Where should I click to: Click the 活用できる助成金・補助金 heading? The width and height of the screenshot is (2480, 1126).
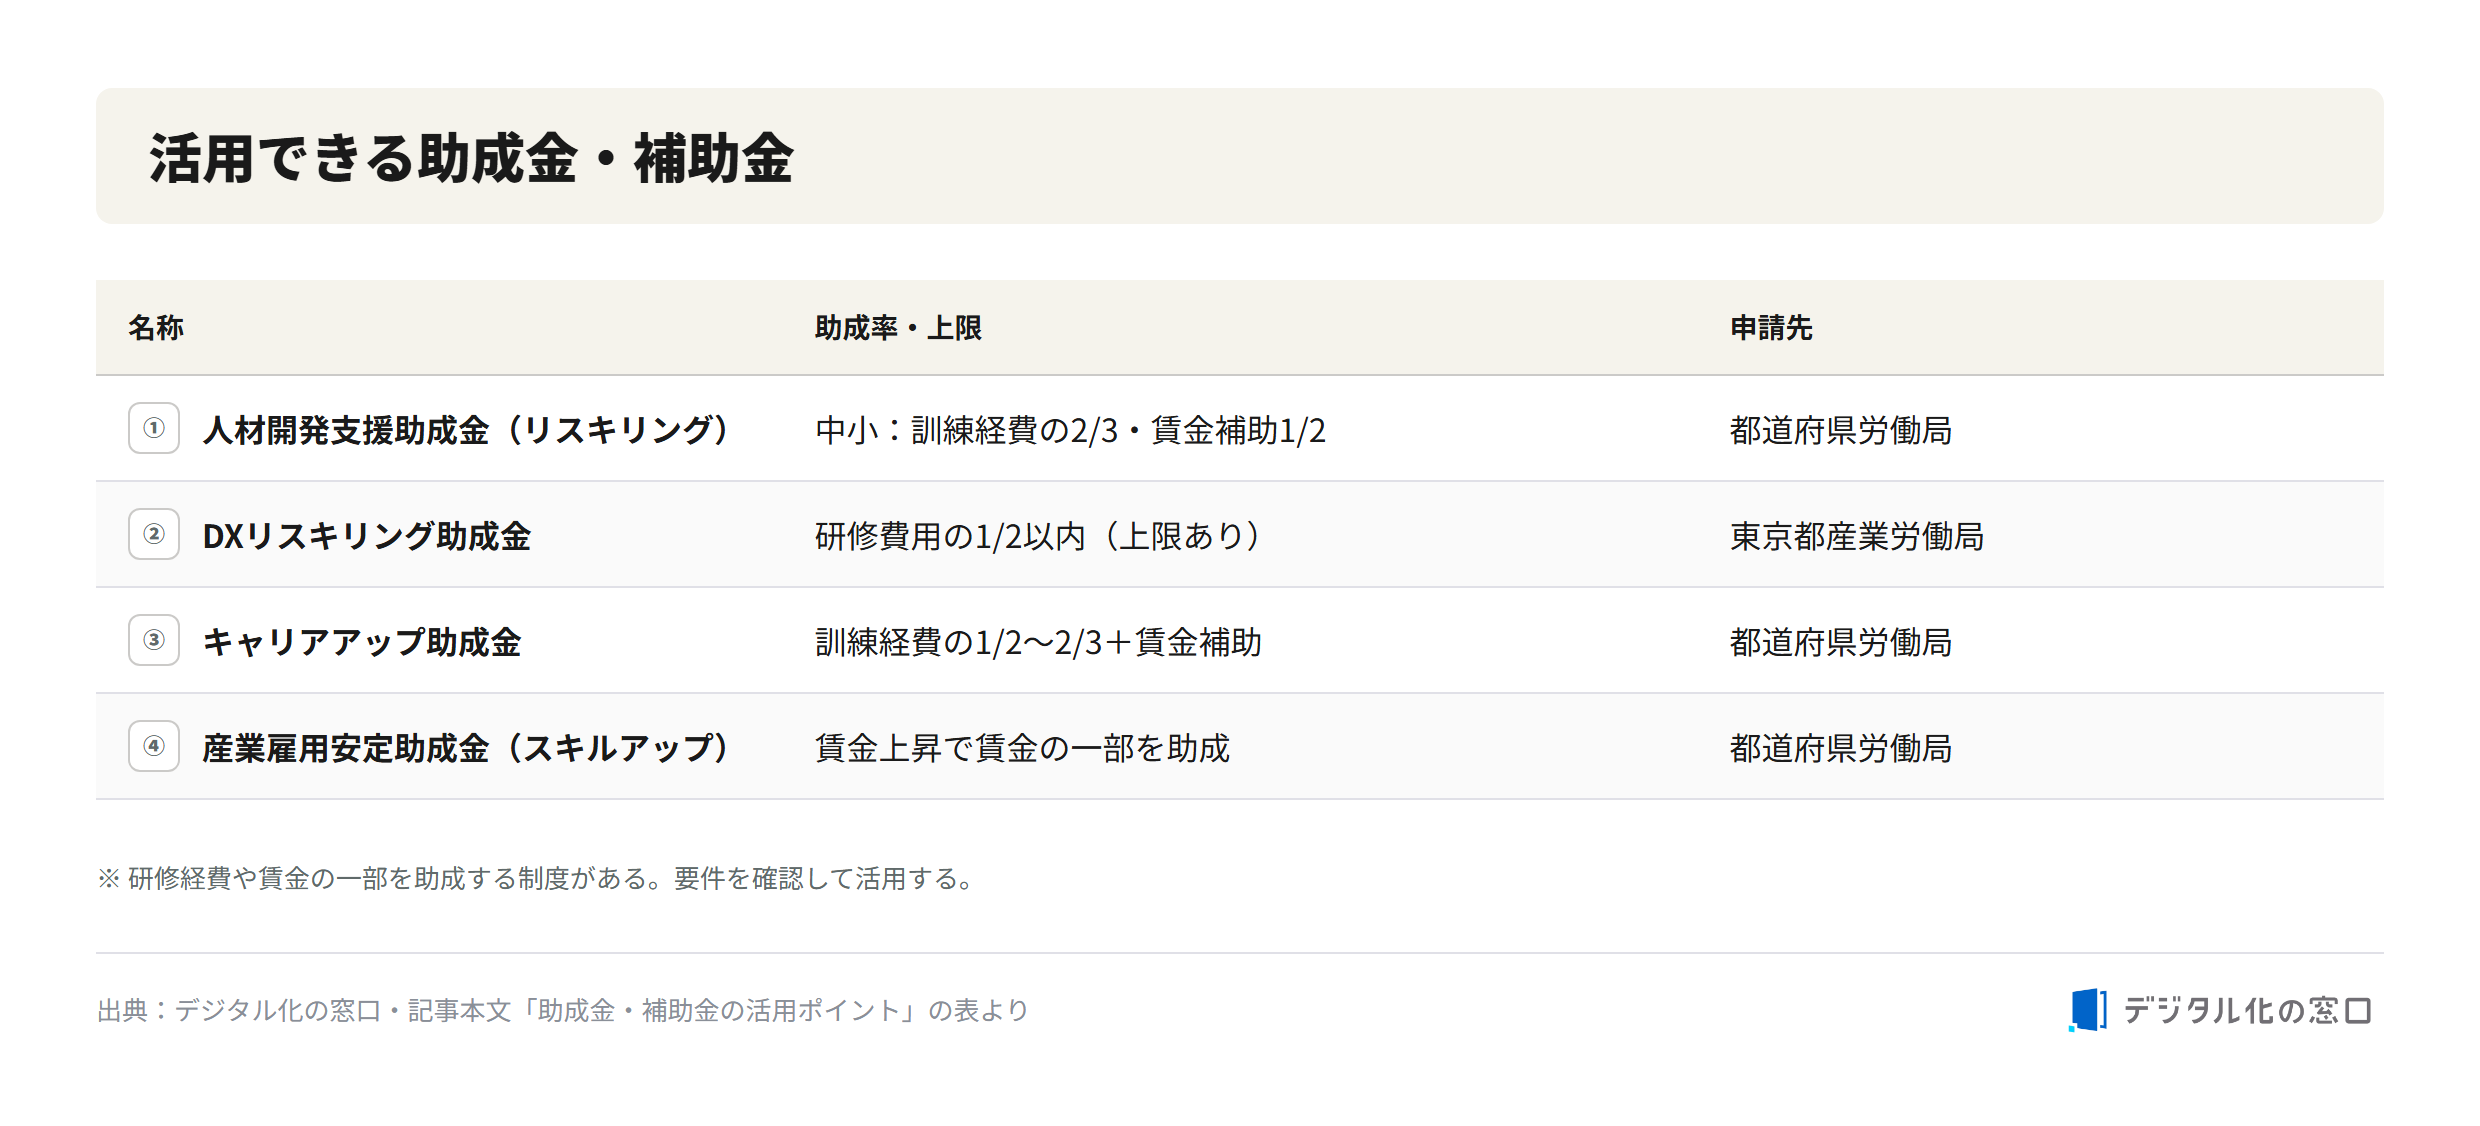(x=471, y=158)
